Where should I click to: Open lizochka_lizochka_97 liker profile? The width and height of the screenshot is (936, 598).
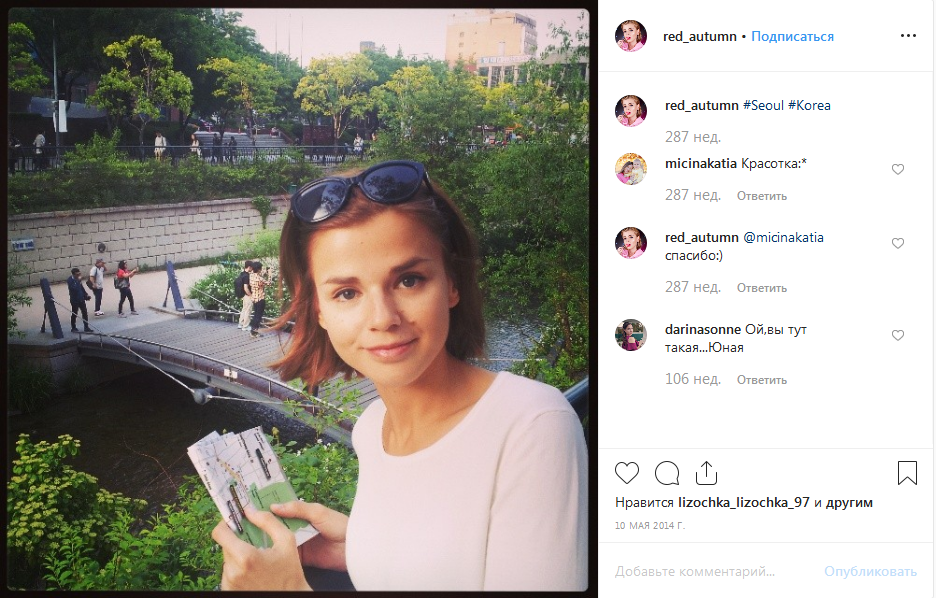(744, 503)
